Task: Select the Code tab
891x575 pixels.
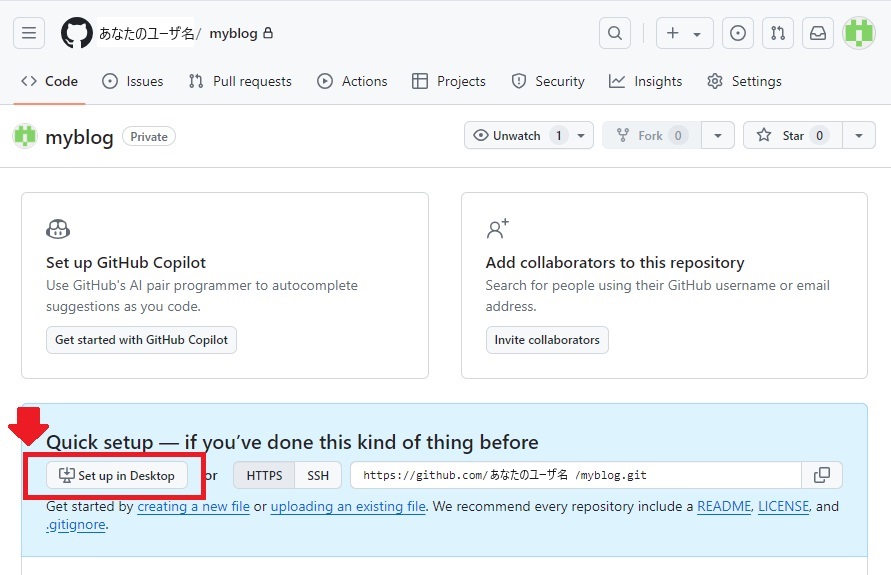Action: (49, 81)
